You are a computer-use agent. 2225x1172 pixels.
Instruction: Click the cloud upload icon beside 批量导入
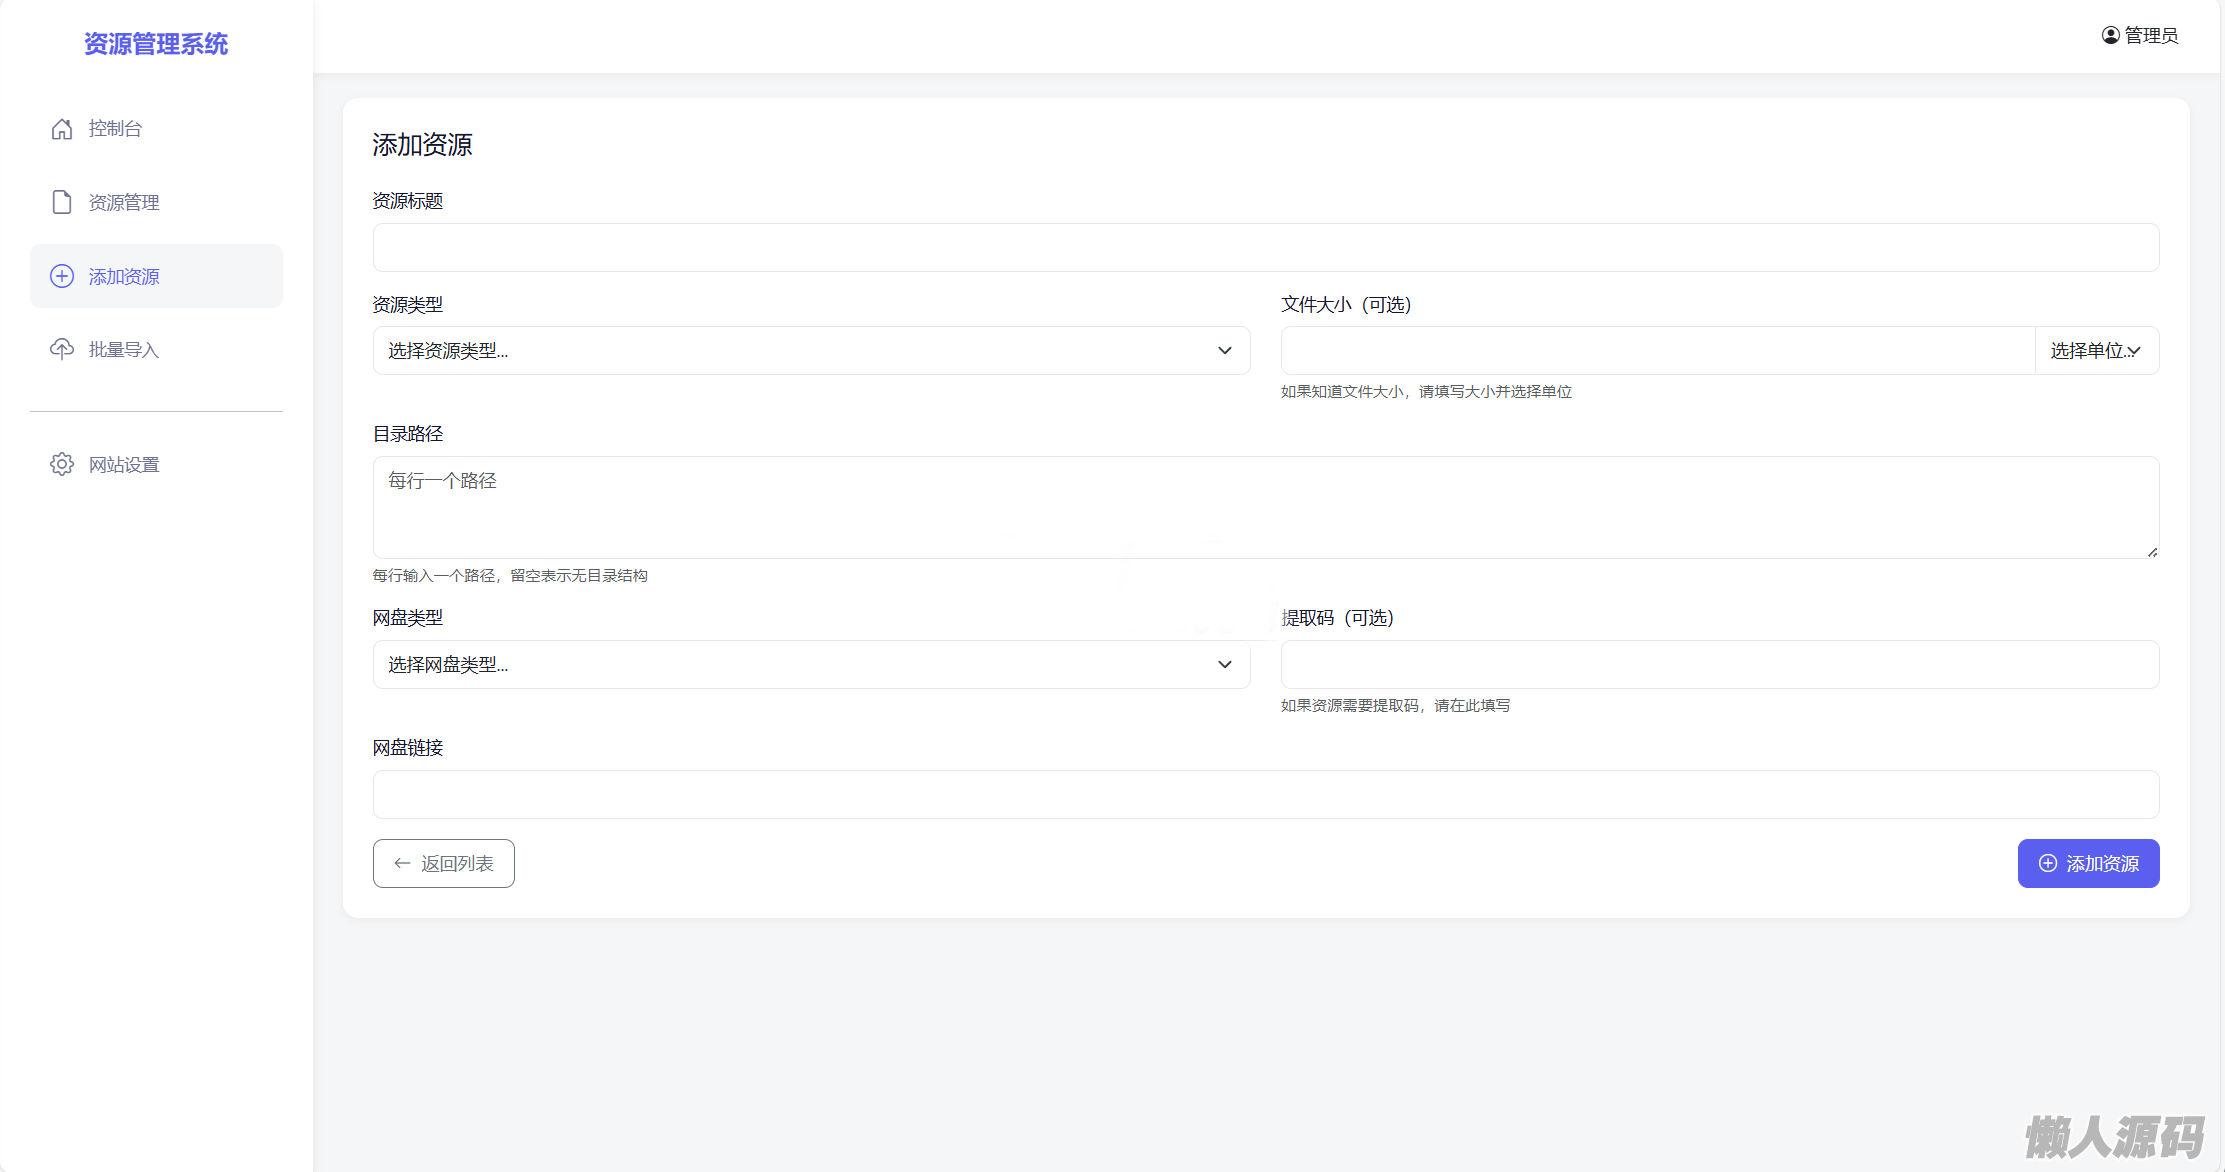coord(62,349)
